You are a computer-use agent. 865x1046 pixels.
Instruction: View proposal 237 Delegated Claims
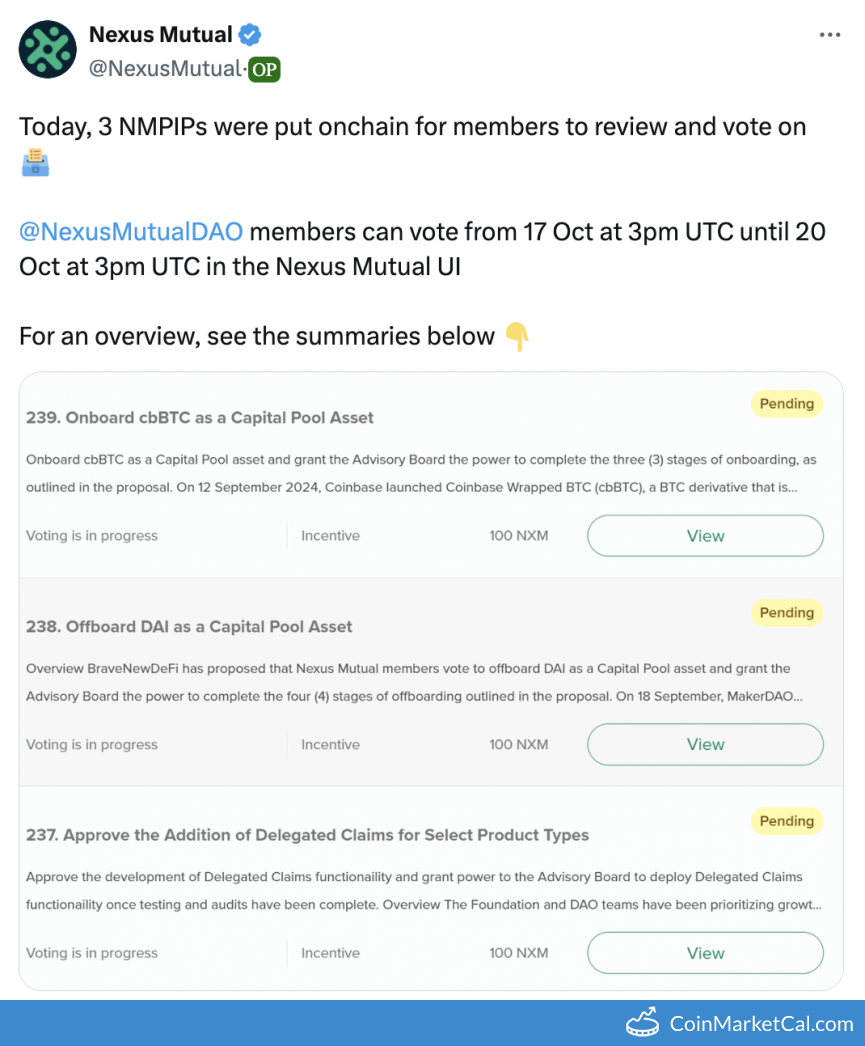(x=705, y=953)
